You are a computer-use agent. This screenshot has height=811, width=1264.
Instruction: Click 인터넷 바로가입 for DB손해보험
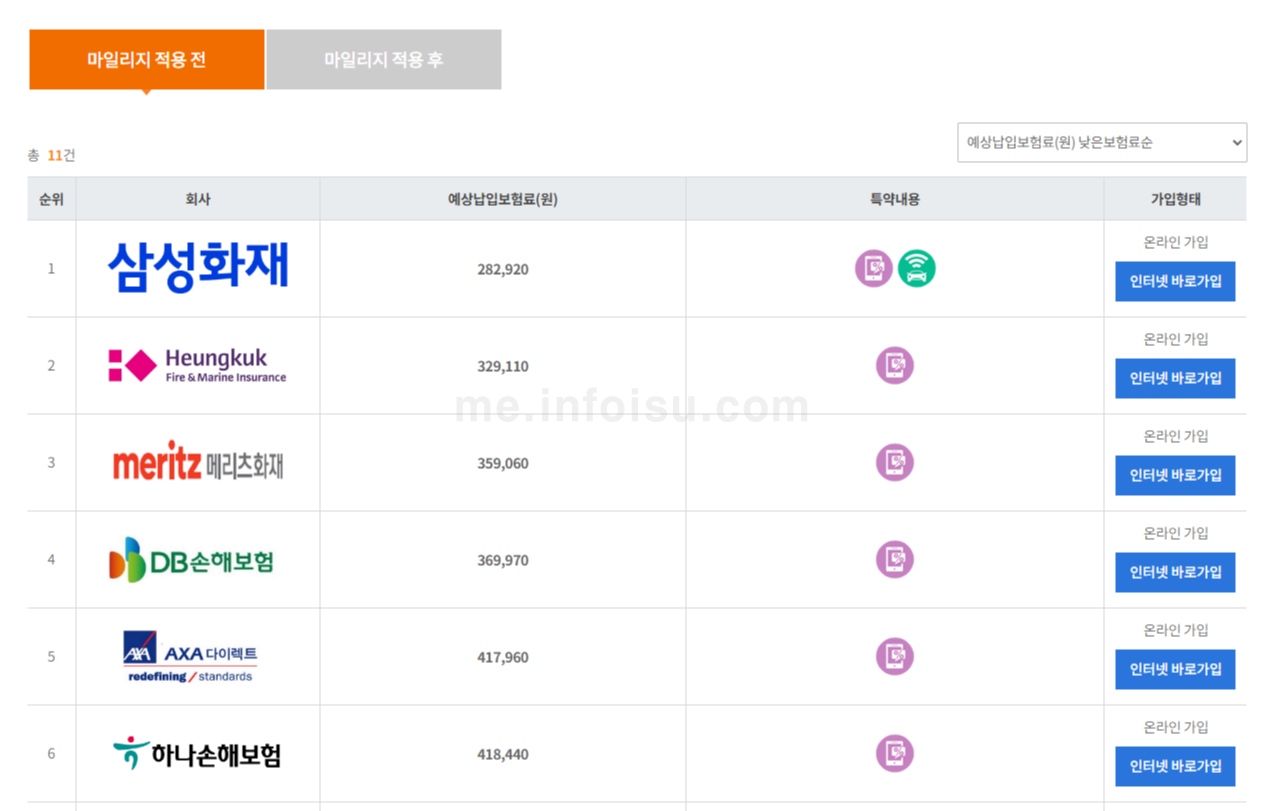click(1175, 572)
